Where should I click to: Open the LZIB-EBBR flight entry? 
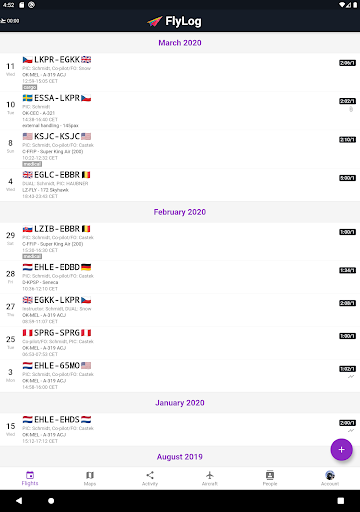180,242
